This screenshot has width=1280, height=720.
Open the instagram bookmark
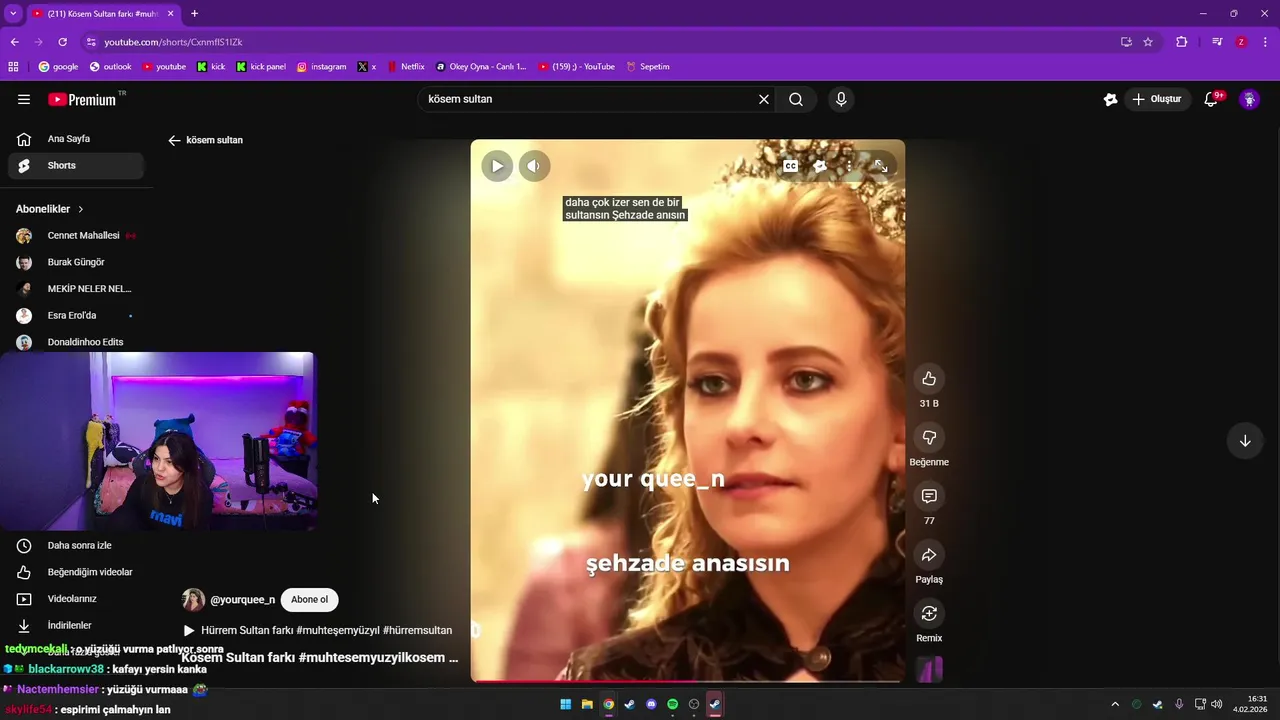(321, 67)
